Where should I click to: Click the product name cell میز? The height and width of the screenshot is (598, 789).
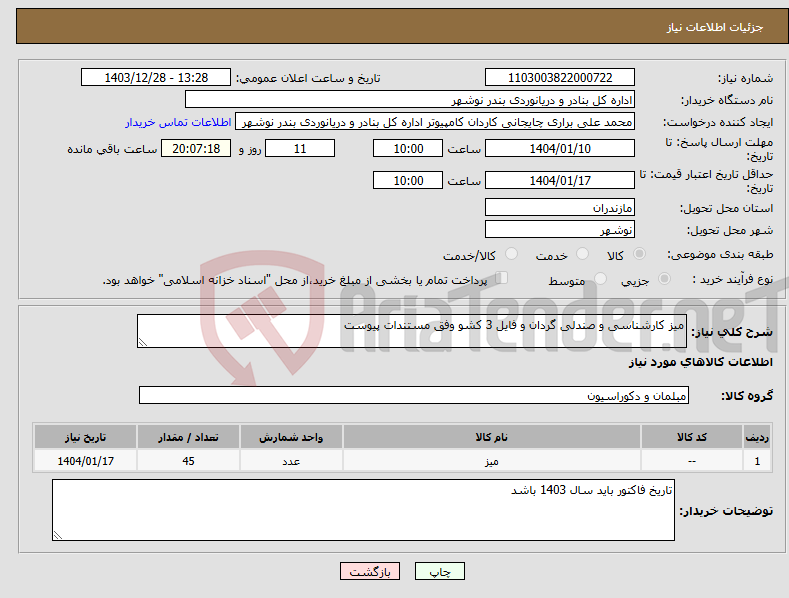492,461
